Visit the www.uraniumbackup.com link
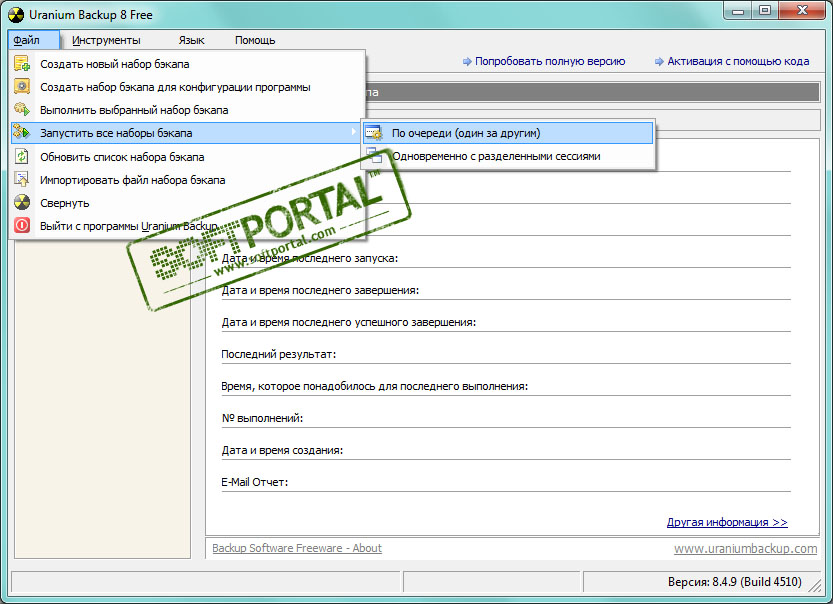The height and width of the screenshot is (604, 833). (x=746, y=549)
